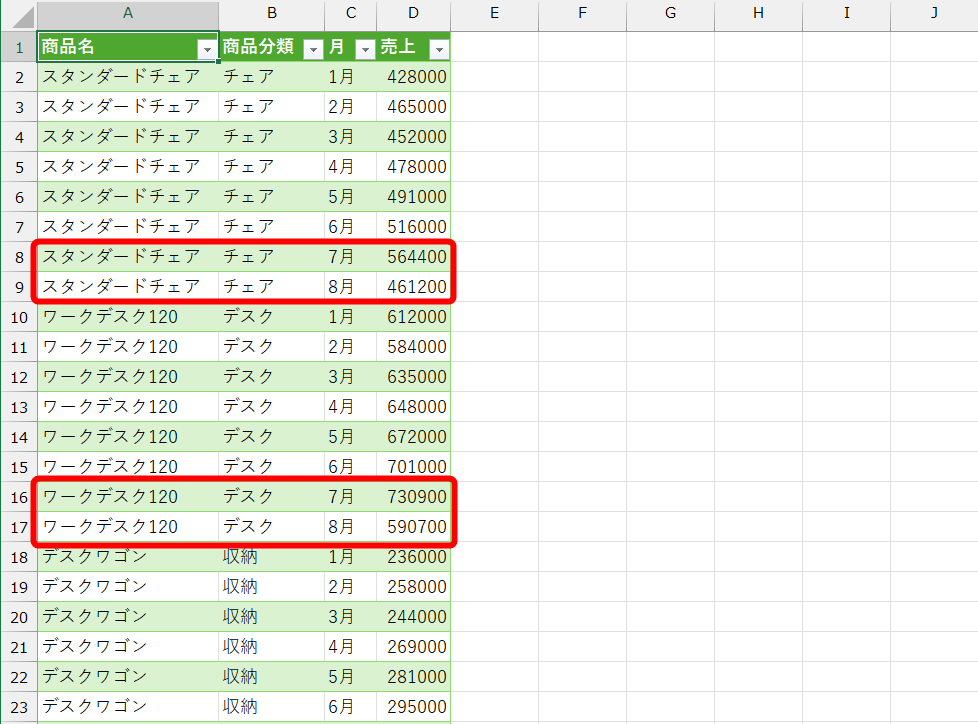Select column C header
The height and width of the screenshot is (724, 978).
click(351, 14)
